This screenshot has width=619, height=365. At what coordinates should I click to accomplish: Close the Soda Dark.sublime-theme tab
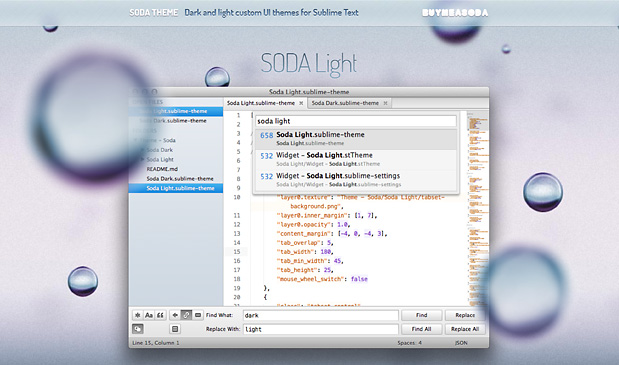385,103
